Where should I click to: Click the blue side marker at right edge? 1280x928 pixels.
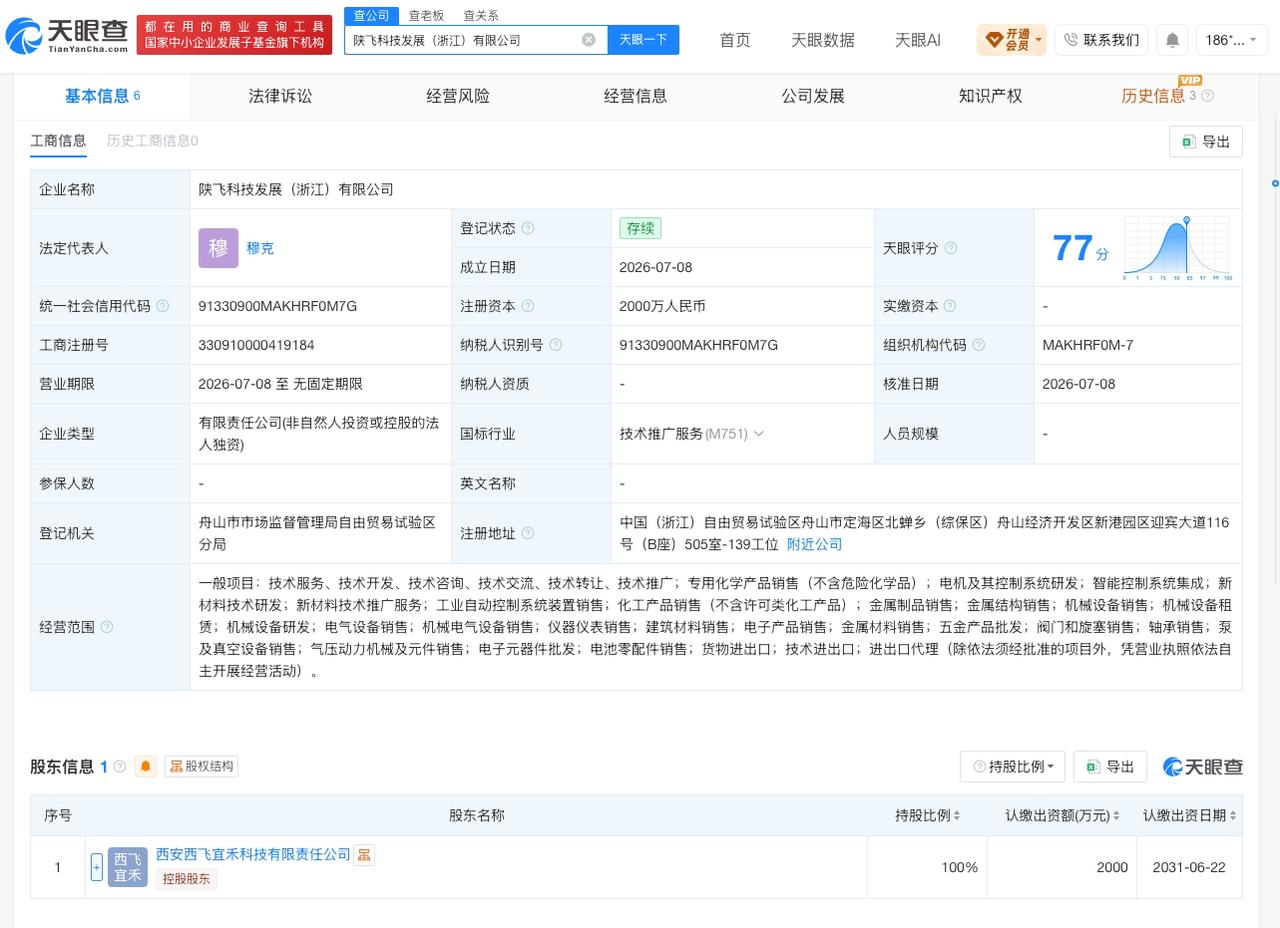click(1275, 184)
